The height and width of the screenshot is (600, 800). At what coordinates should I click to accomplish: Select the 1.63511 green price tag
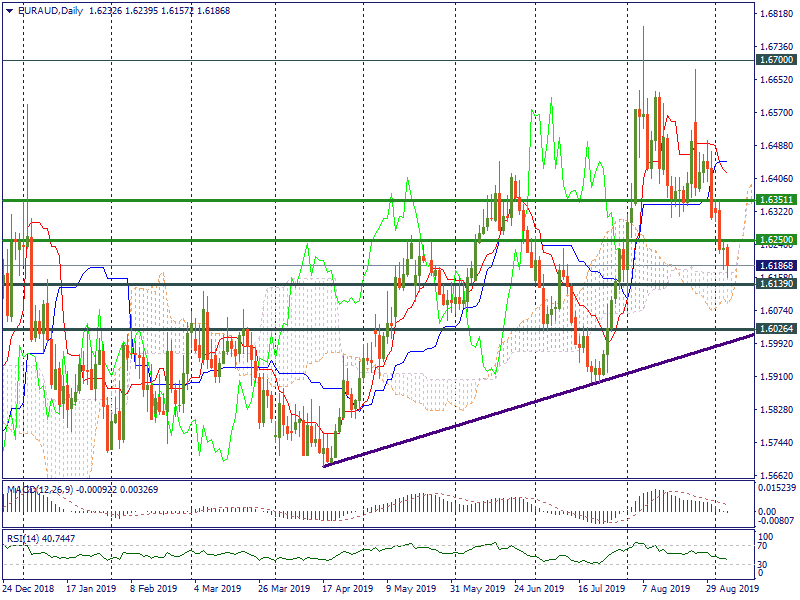click(776, 201)
